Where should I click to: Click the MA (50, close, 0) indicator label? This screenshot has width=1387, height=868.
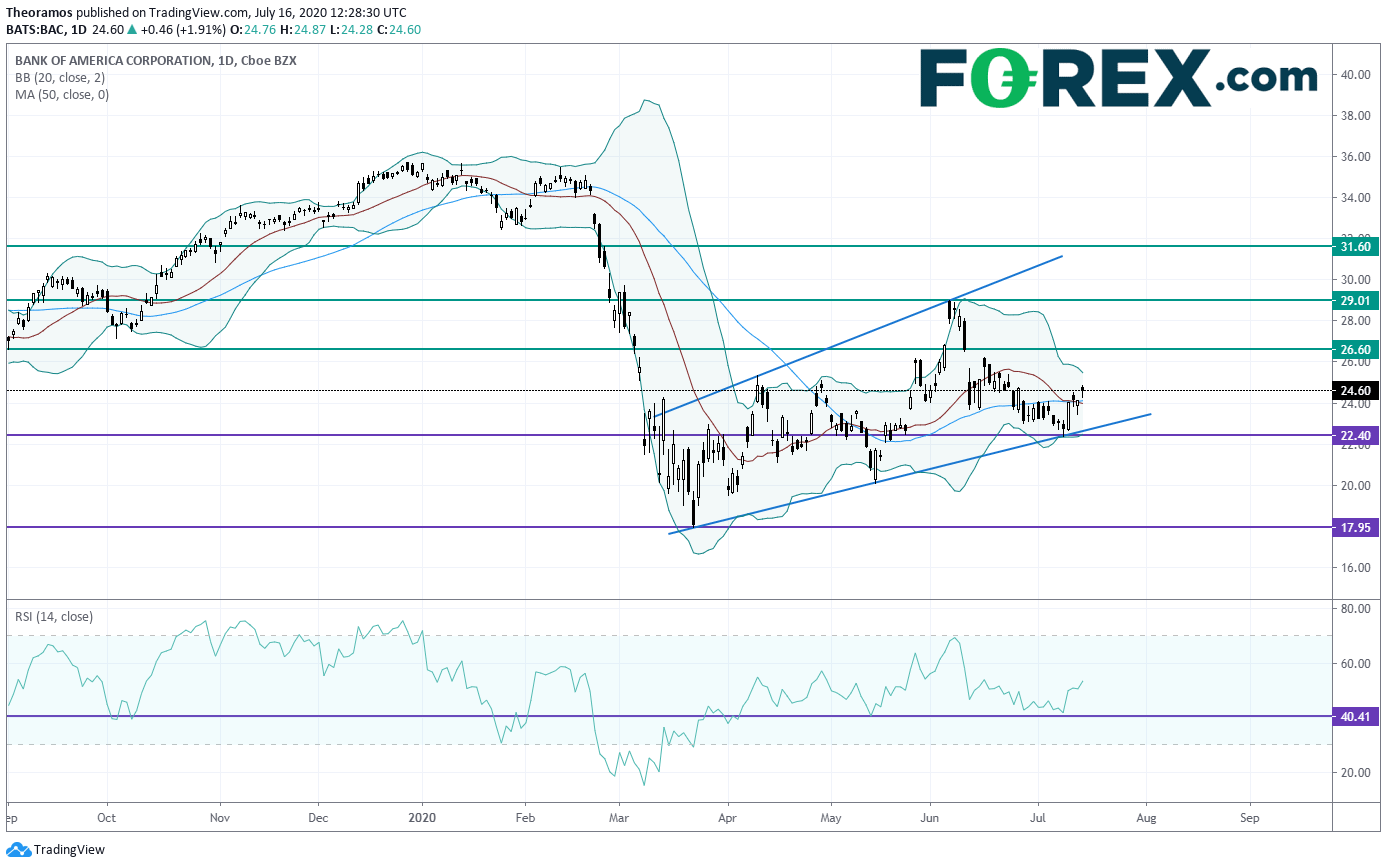tap(62, 95)
